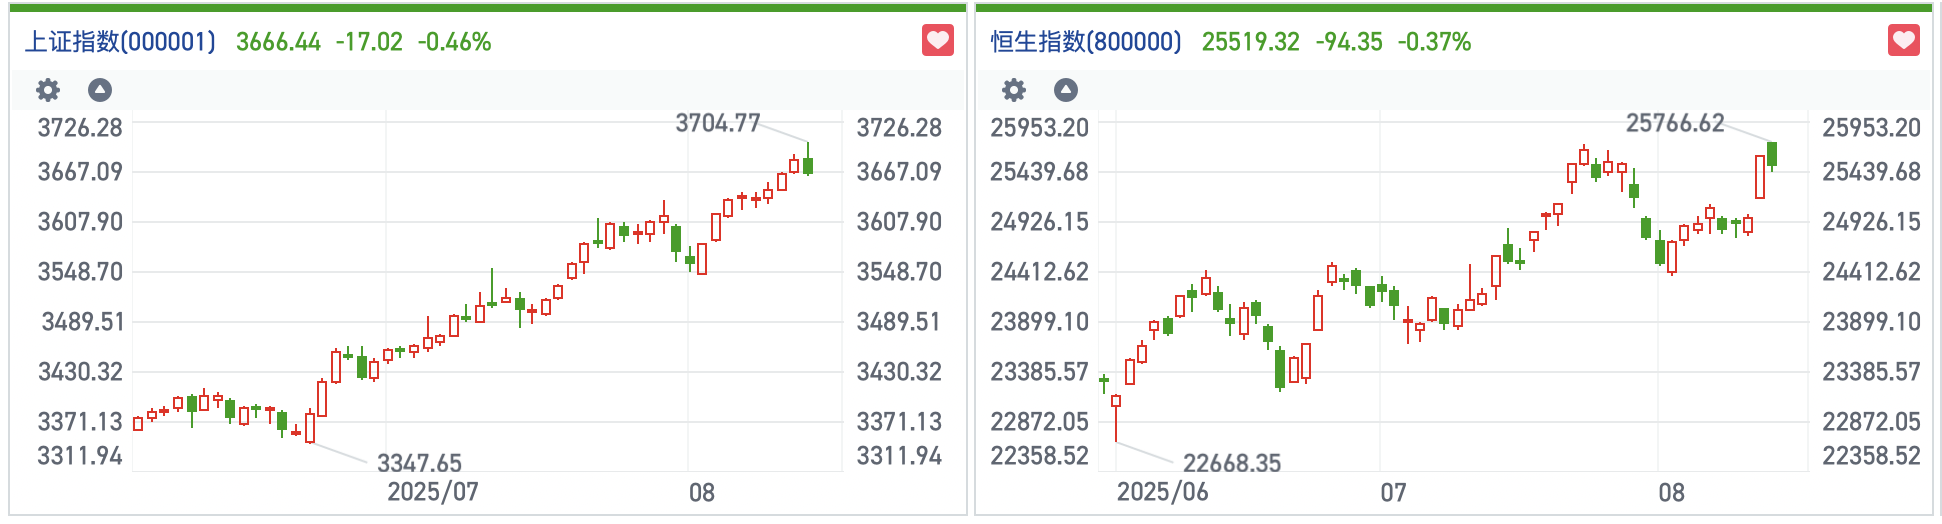Click the 22668.35 low label on the 恒生指数 chart
The width and height of the screenshot is (1942, 524).
pos(1232,463)
